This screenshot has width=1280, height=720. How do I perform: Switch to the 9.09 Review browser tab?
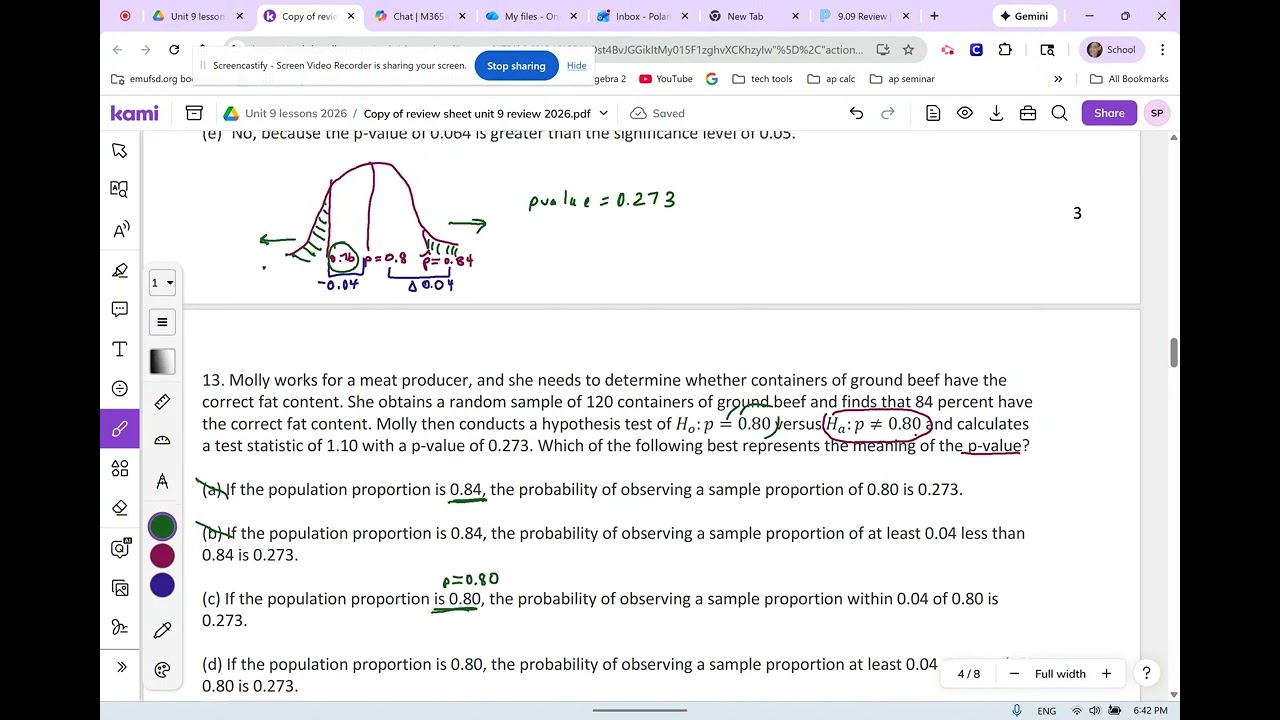[862, 16]
